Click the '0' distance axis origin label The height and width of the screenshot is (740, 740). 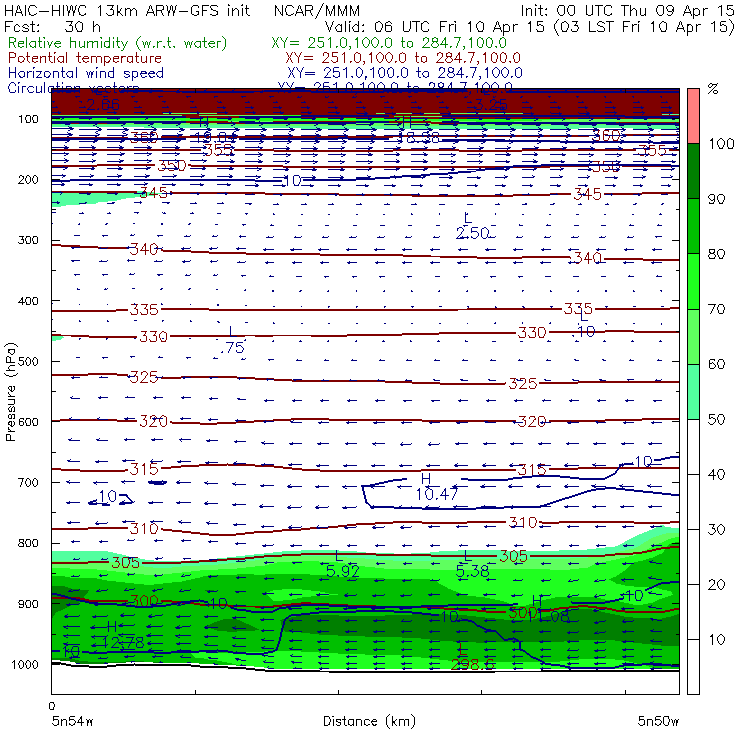point(51,706)
